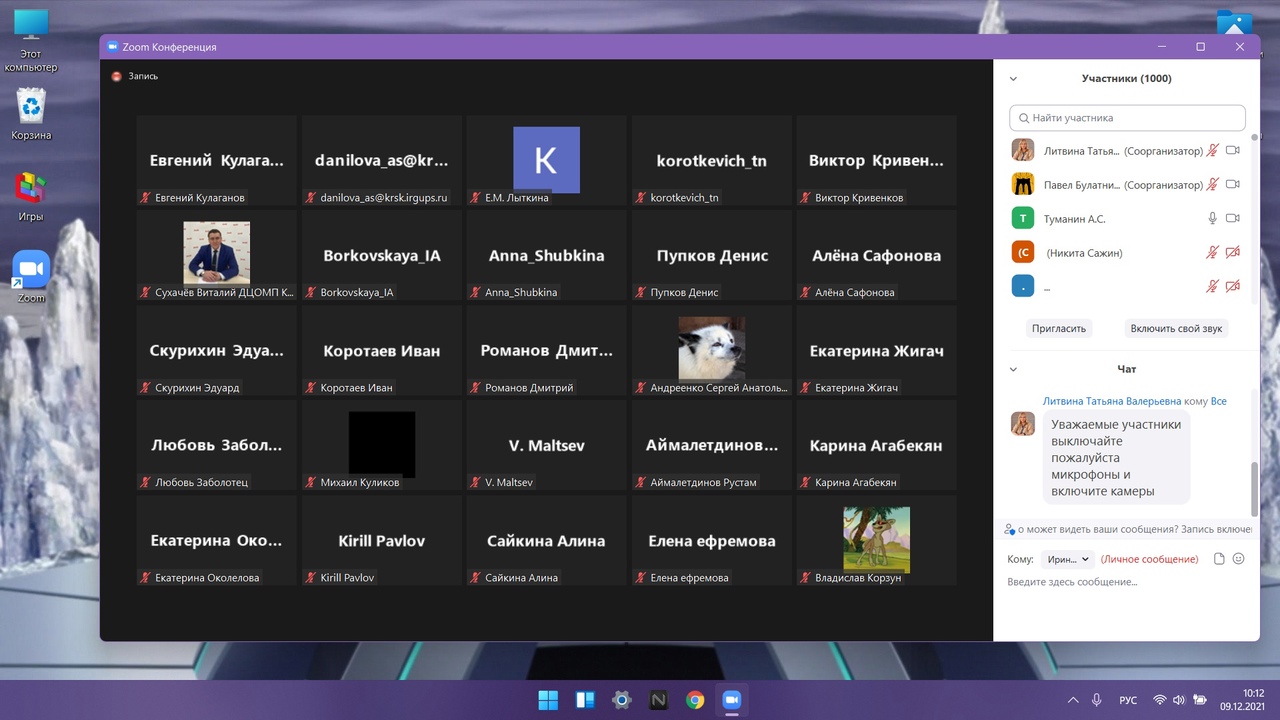Open the emoji picker in chat
Viewport: 1280px width, 720px height.
[1239, 559]
